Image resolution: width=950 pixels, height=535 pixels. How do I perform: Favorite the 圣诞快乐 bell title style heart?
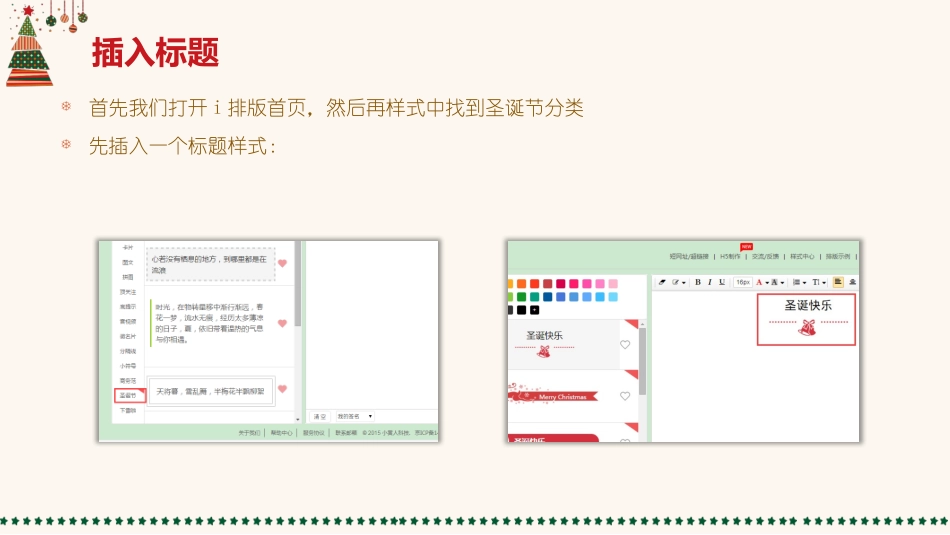[625, 345]
